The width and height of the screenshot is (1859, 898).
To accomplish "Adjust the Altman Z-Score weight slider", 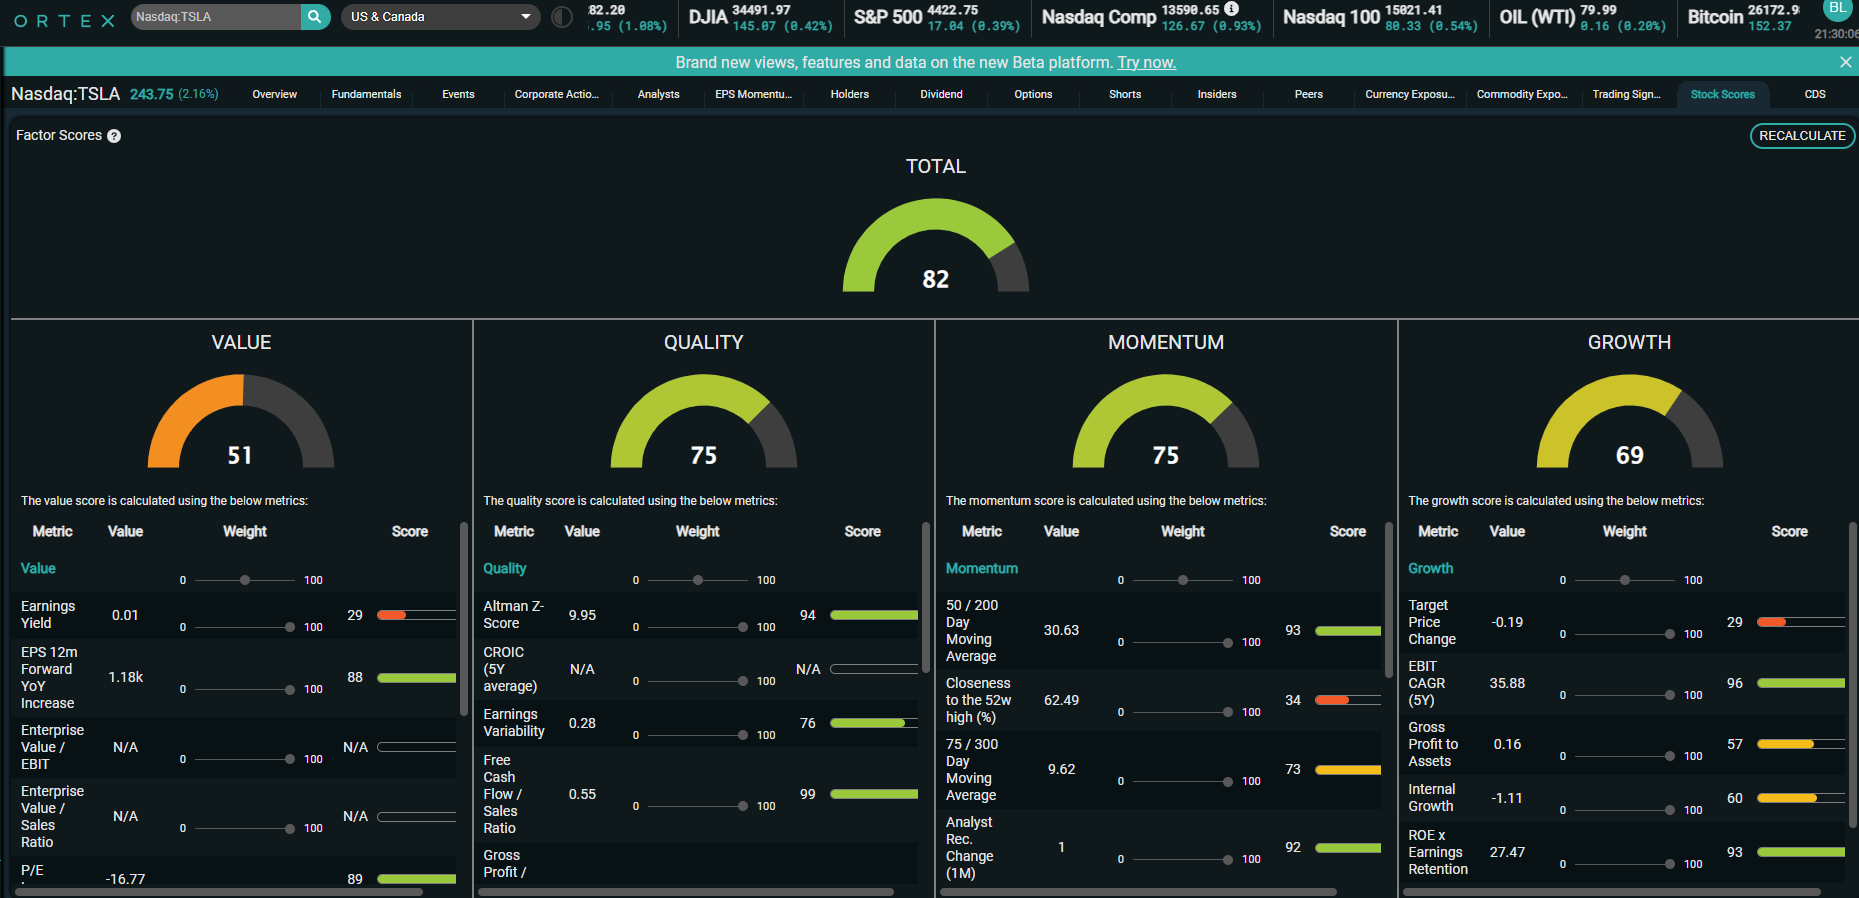I will pos(698,627).
